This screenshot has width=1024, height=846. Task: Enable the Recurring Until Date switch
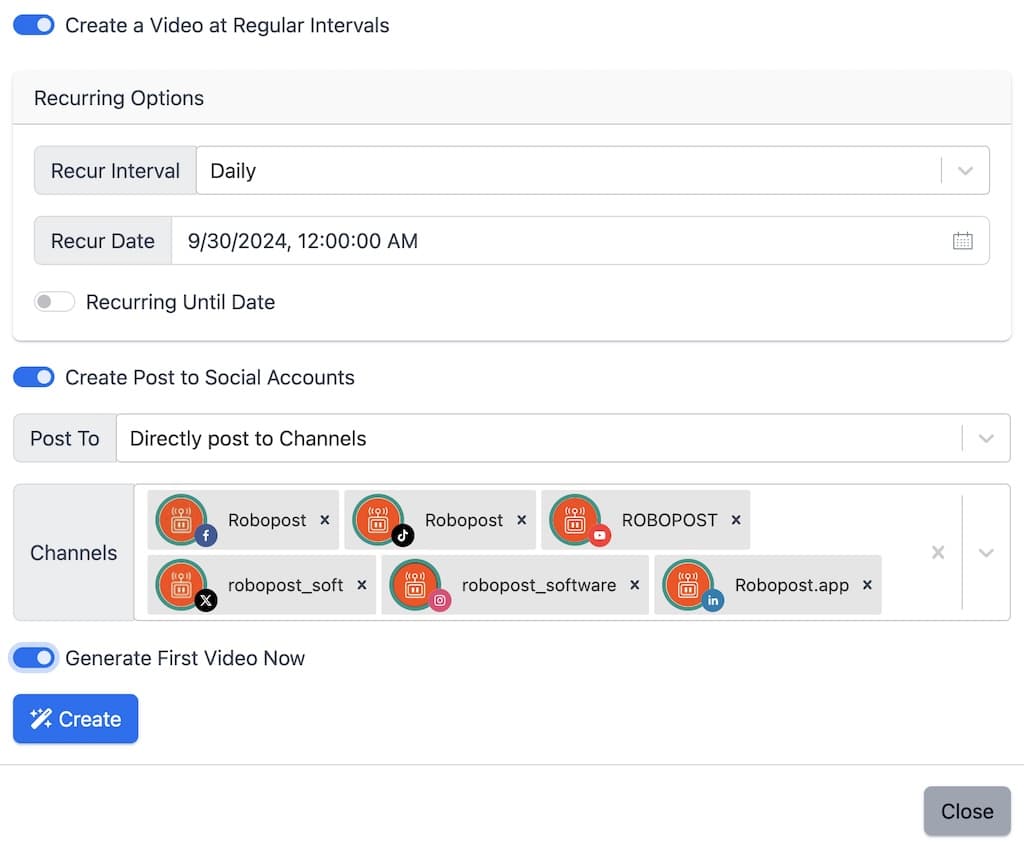[54, 302]
